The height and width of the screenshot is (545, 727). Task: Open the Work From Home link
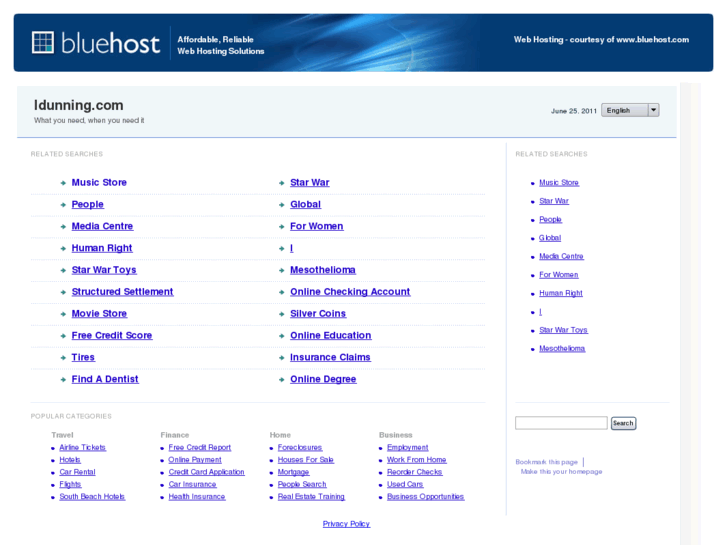[416, 460]
